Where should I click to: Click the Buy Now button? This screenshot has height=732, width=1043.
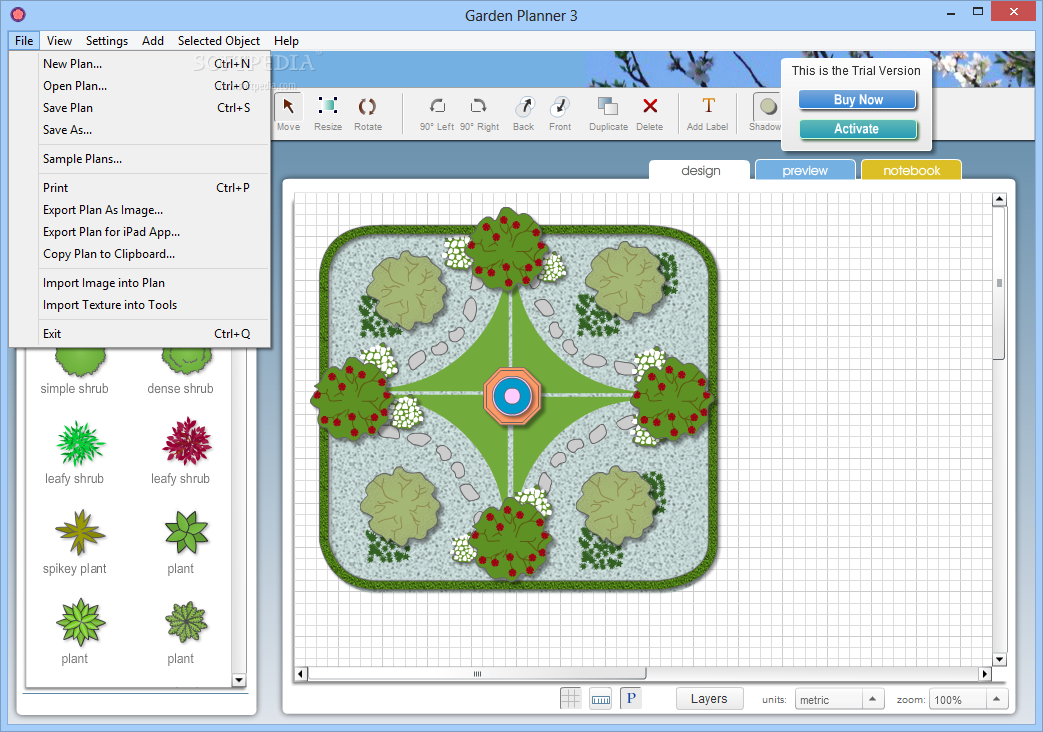[x=858, y=100]
